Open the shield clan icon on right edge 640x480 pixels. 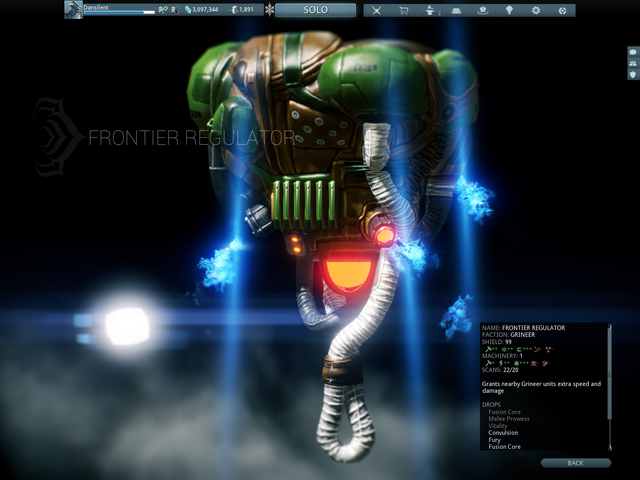633,74
